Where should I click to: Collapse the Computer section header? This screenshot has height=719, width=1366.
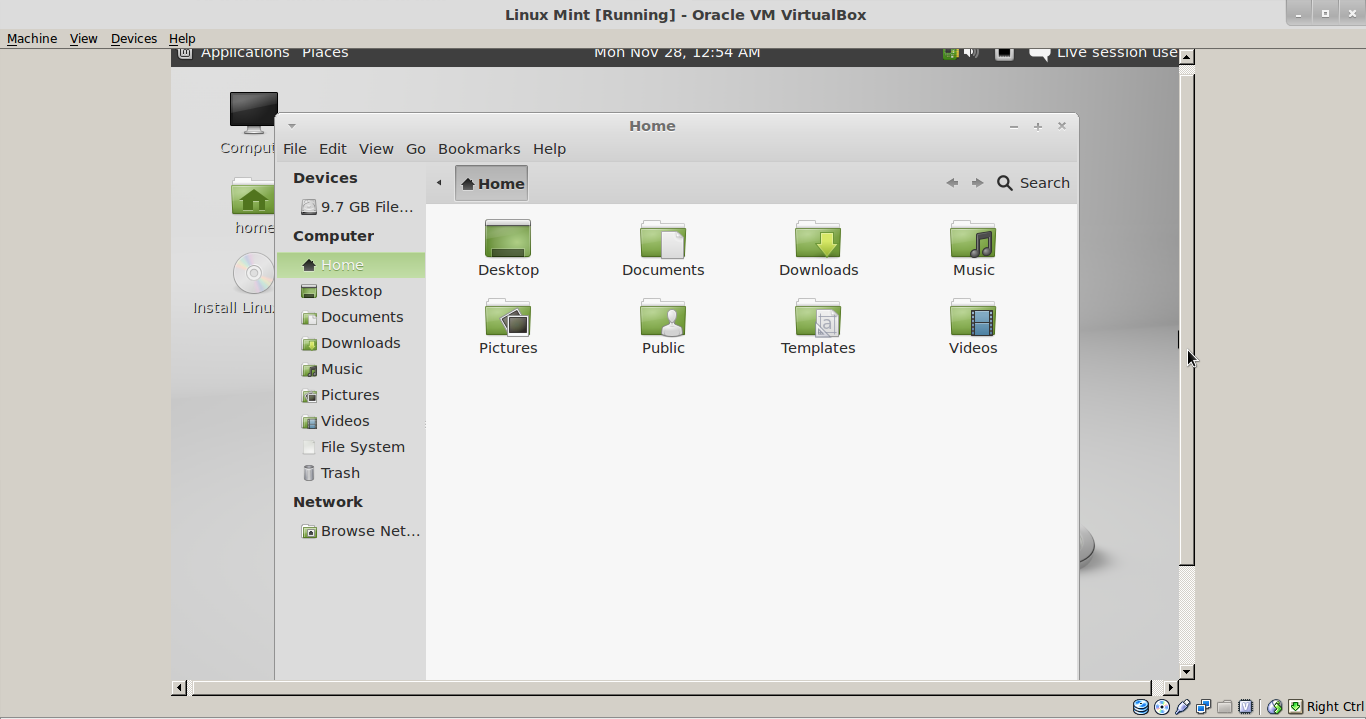[x=333, y=235]
